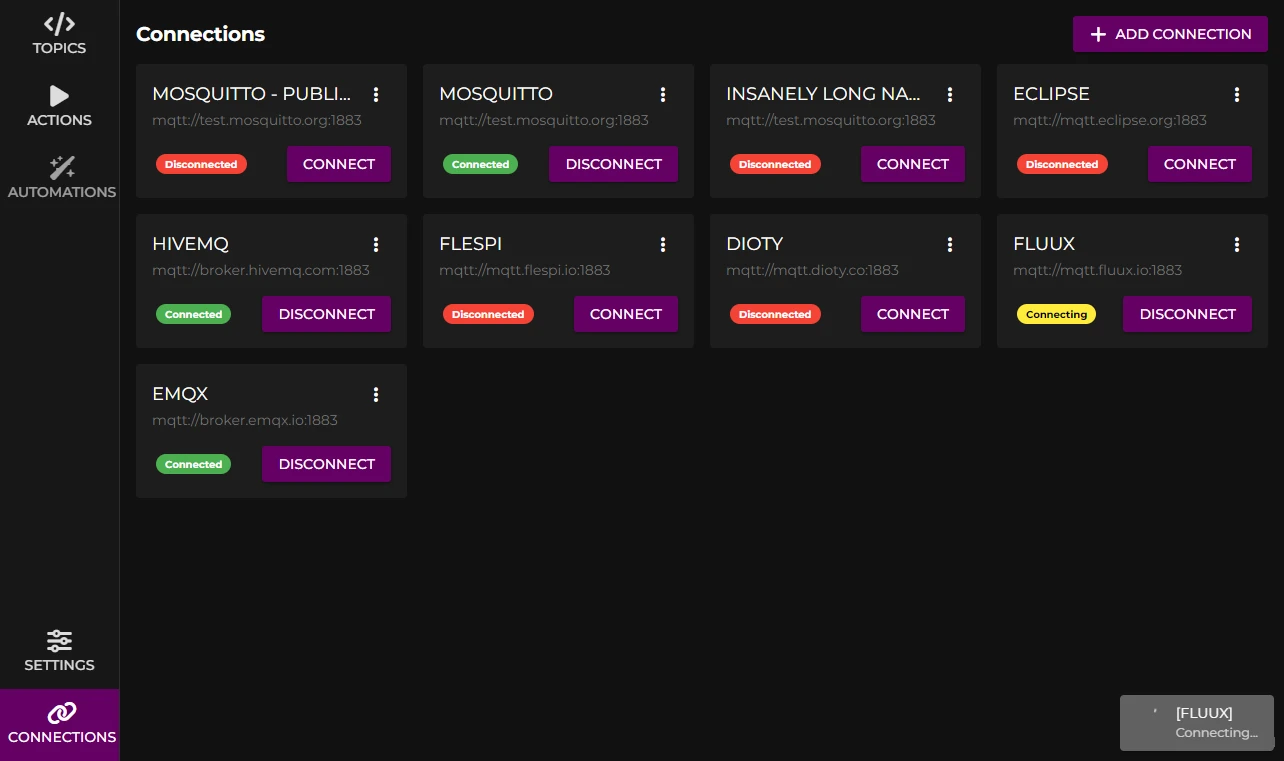Disconnect the FLUUX connecting broker
Image resolution: width=1284 pixels, height=761 pixels.
pos(1188,314)
